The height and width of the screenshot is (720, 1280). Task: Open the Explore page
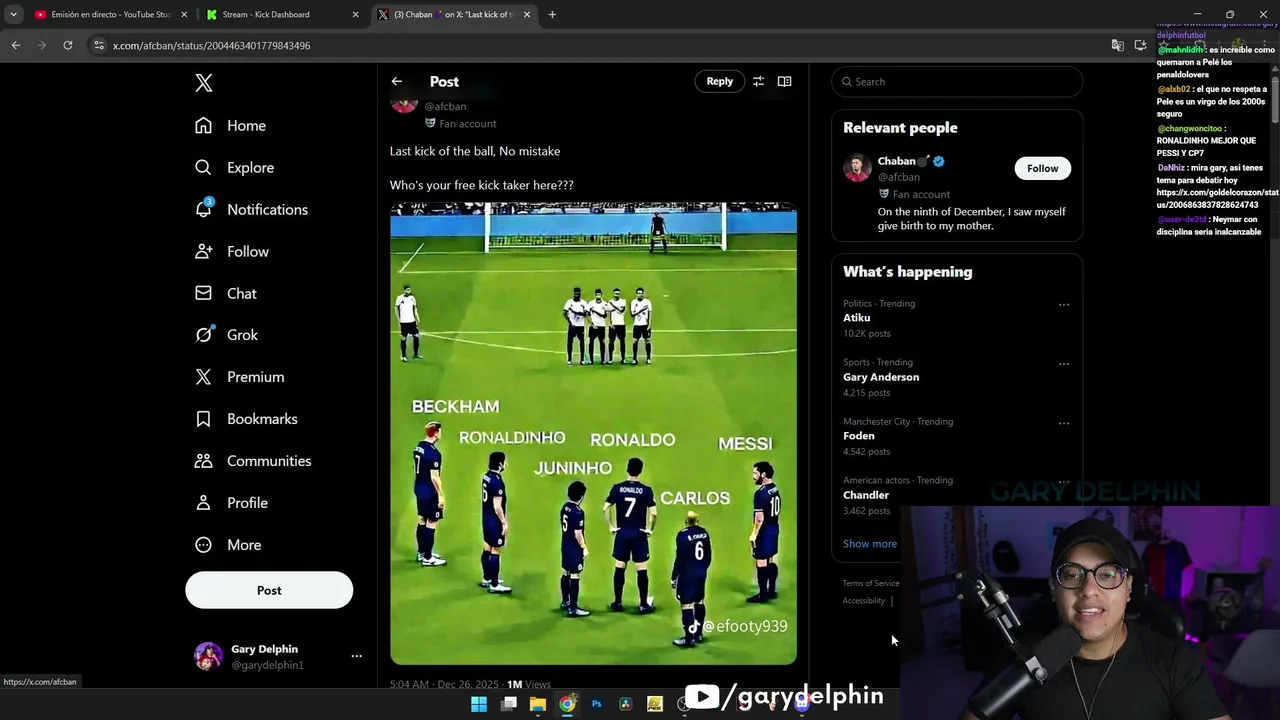(235, 167)
